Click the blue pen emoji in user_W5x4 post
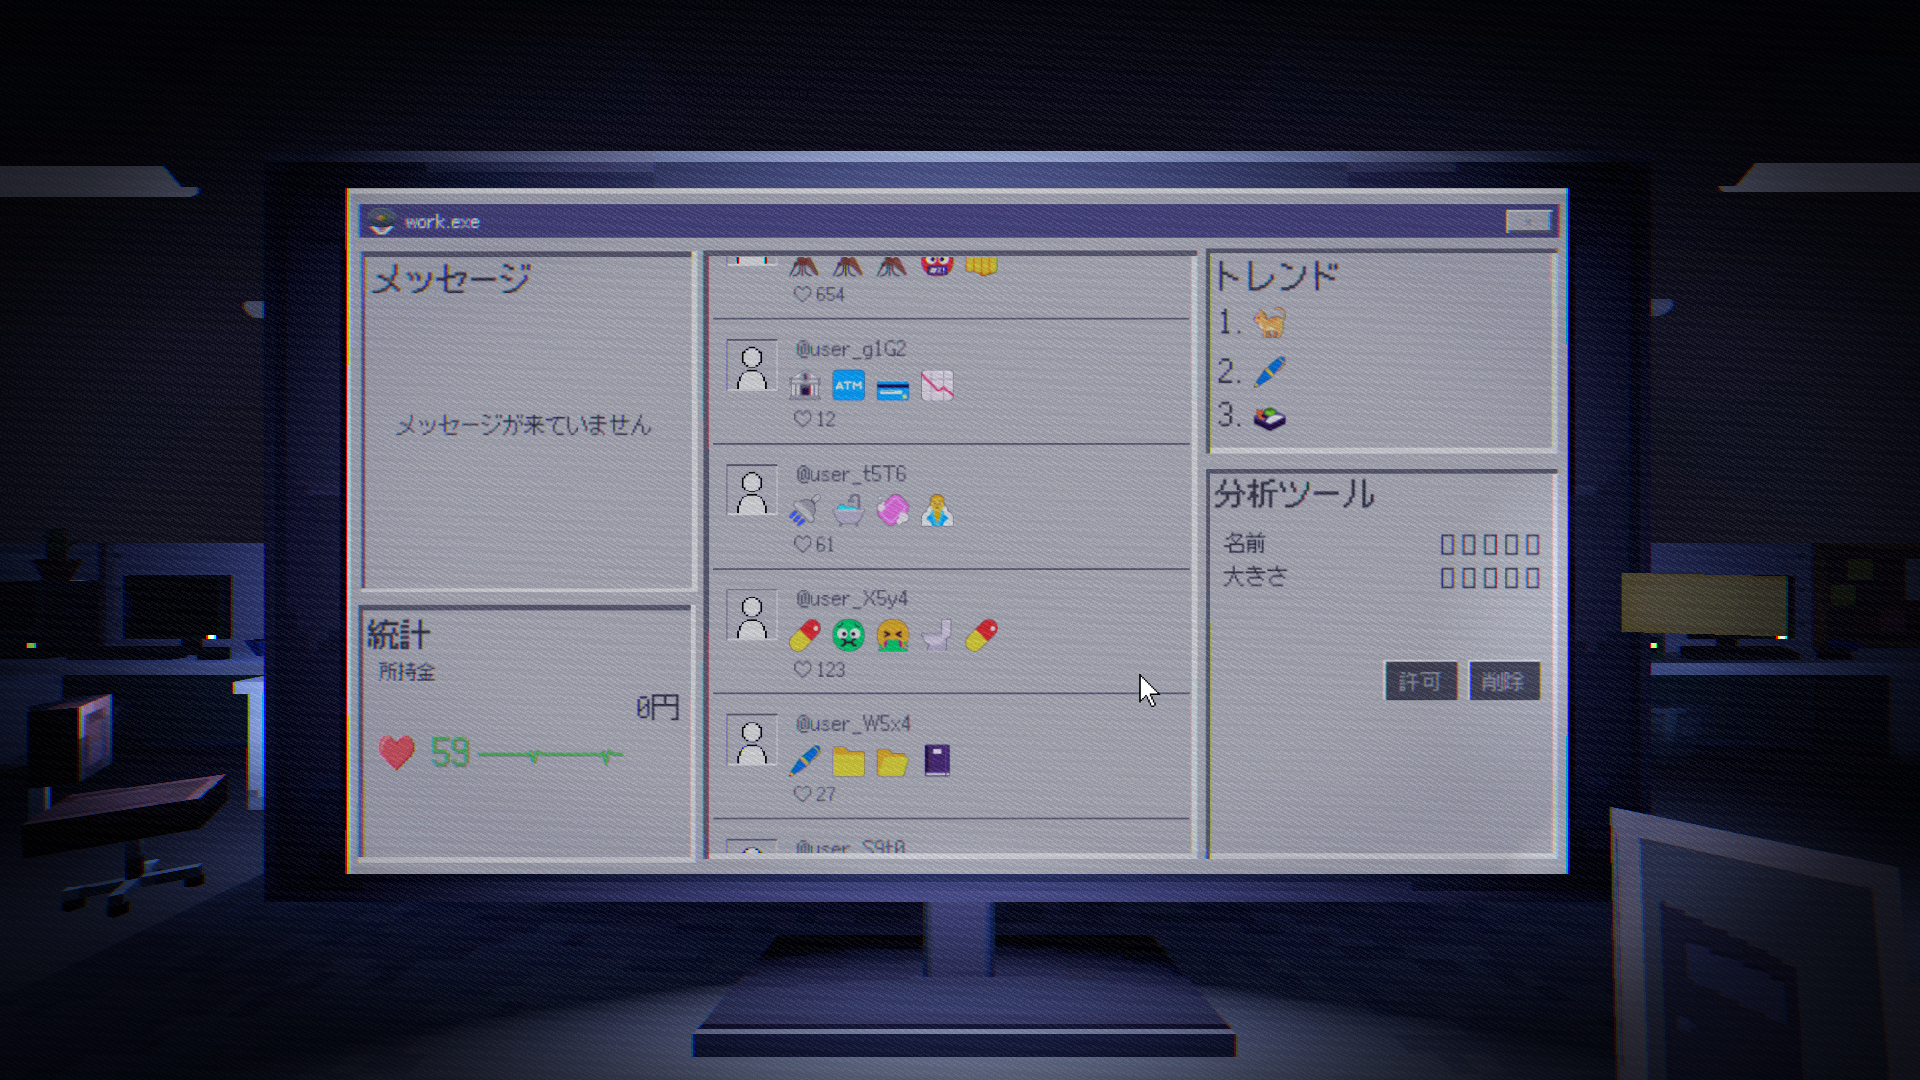Image resolution: width=1920 pixels, height=1080 pixels. [805, 760]
